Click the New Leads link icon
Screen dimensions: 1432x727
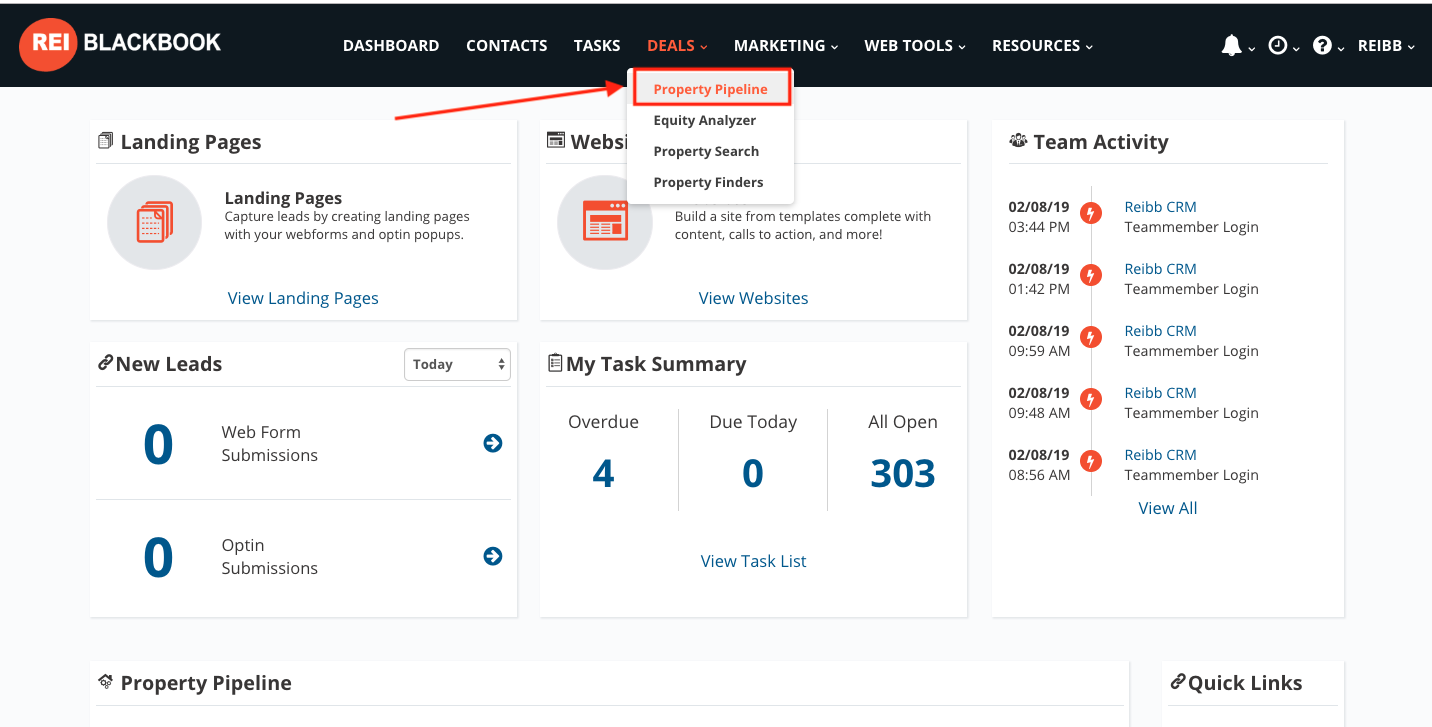click(x=104, y=363)
